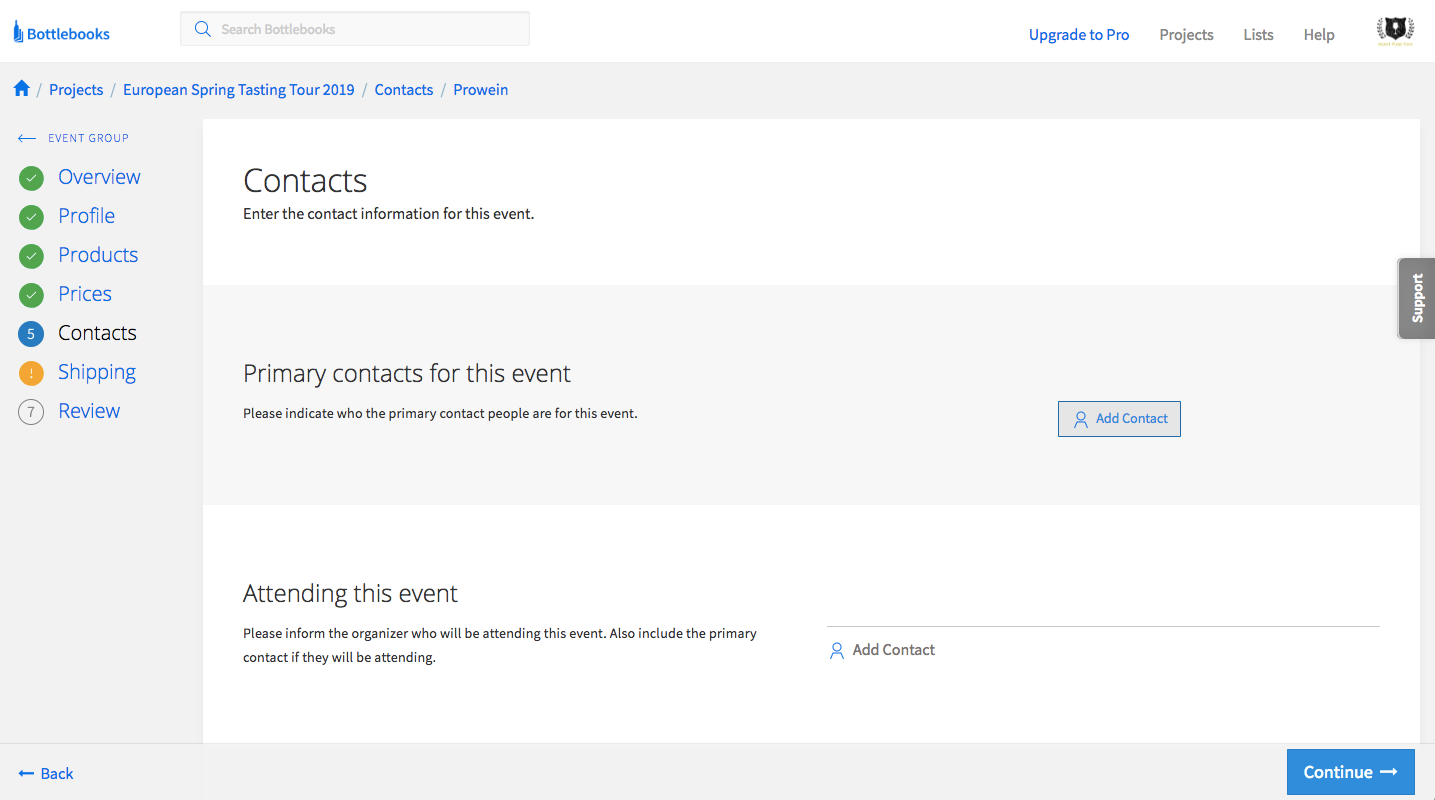Open the Help menu item
The image size is (1435, 800).
pyautogui.click(x=1319, y=34)
